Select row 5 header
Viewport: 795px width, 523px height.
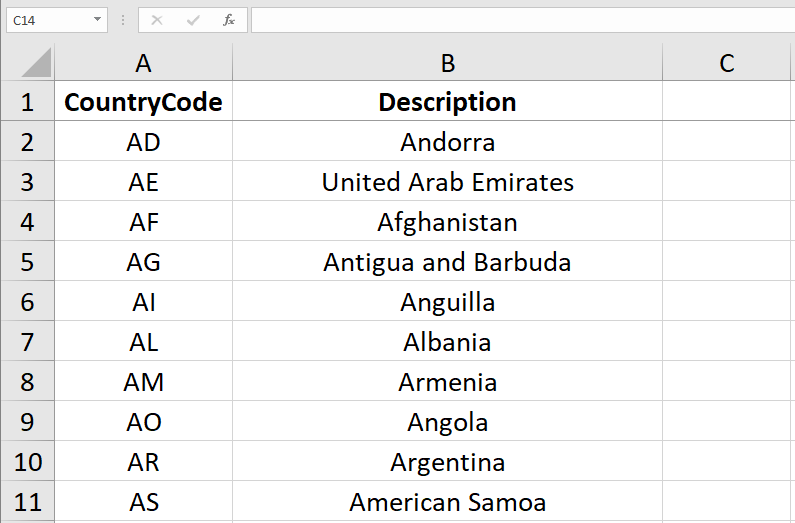(x=27, y=262)
